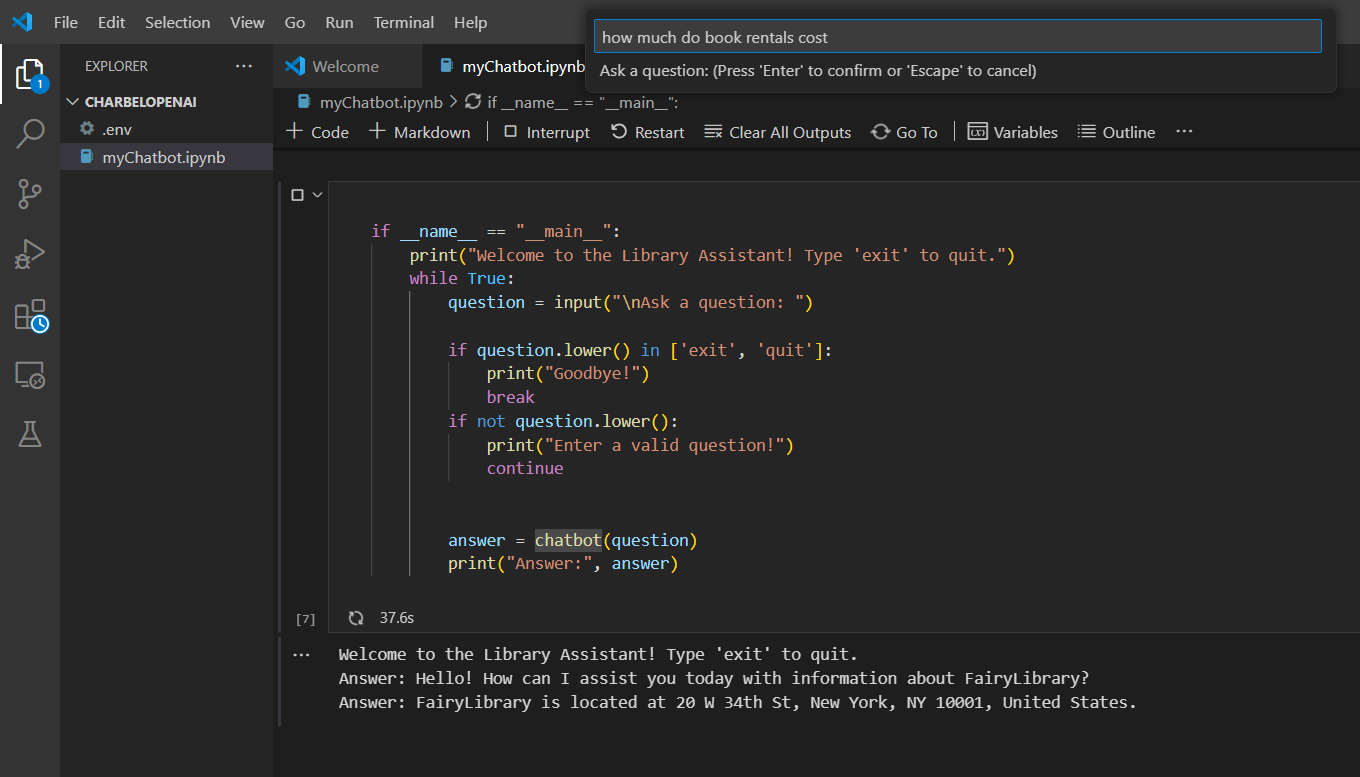Image resolution: width=1360 pixels, height=777 pixels.
Task: Open Run and Debug view icon
Action: pos(30,254)
